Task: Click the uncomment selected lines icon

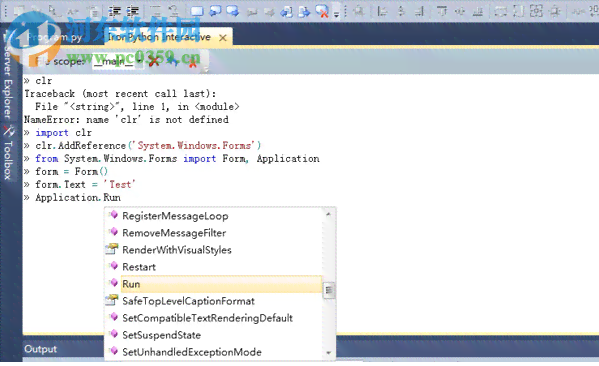Action: coord(173,11)
